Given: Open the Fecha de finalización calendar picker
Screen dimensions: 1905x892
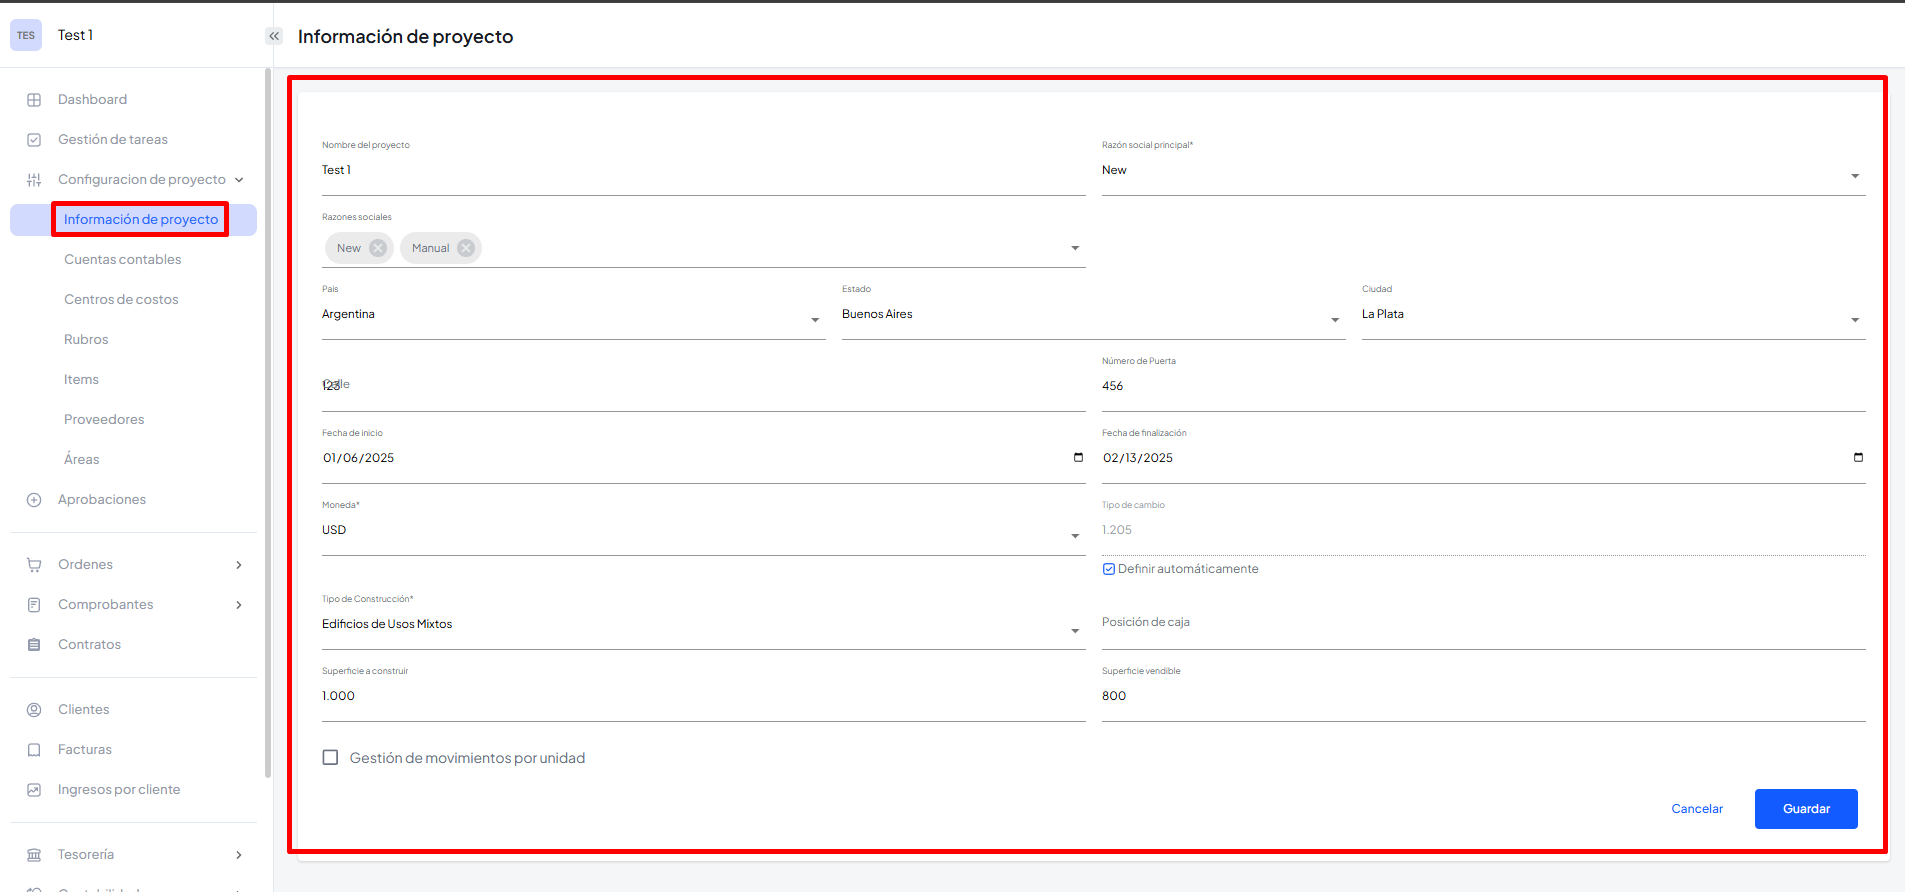Looking at the screenshot, I should (1858, 458).
